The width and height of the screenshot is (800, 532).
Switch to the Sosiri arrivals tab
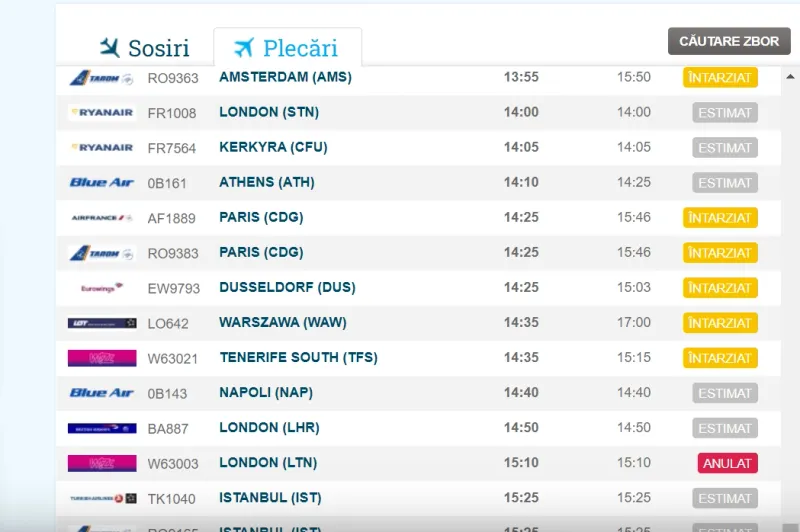point(144,48)
